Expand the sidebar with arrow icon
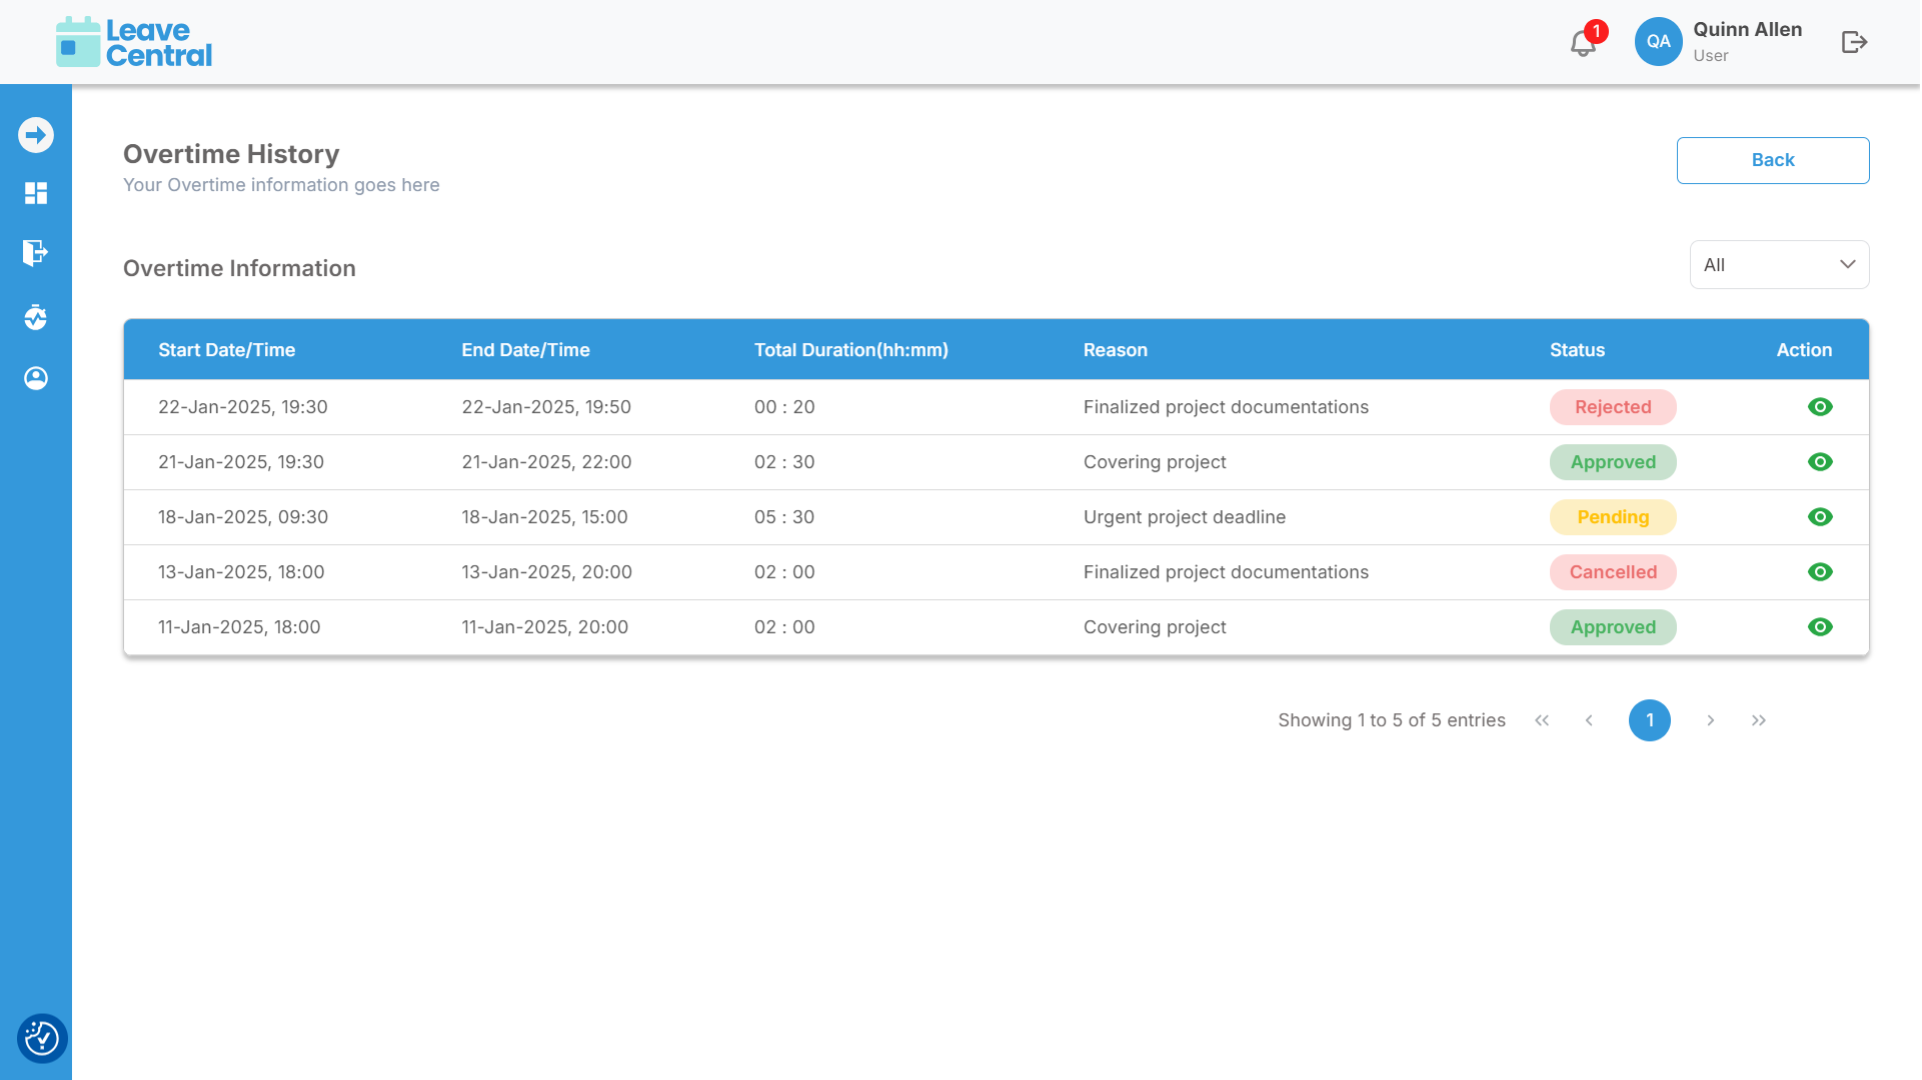The height and width of the screenshot is (1080, 1922). [x=36, y=135]
